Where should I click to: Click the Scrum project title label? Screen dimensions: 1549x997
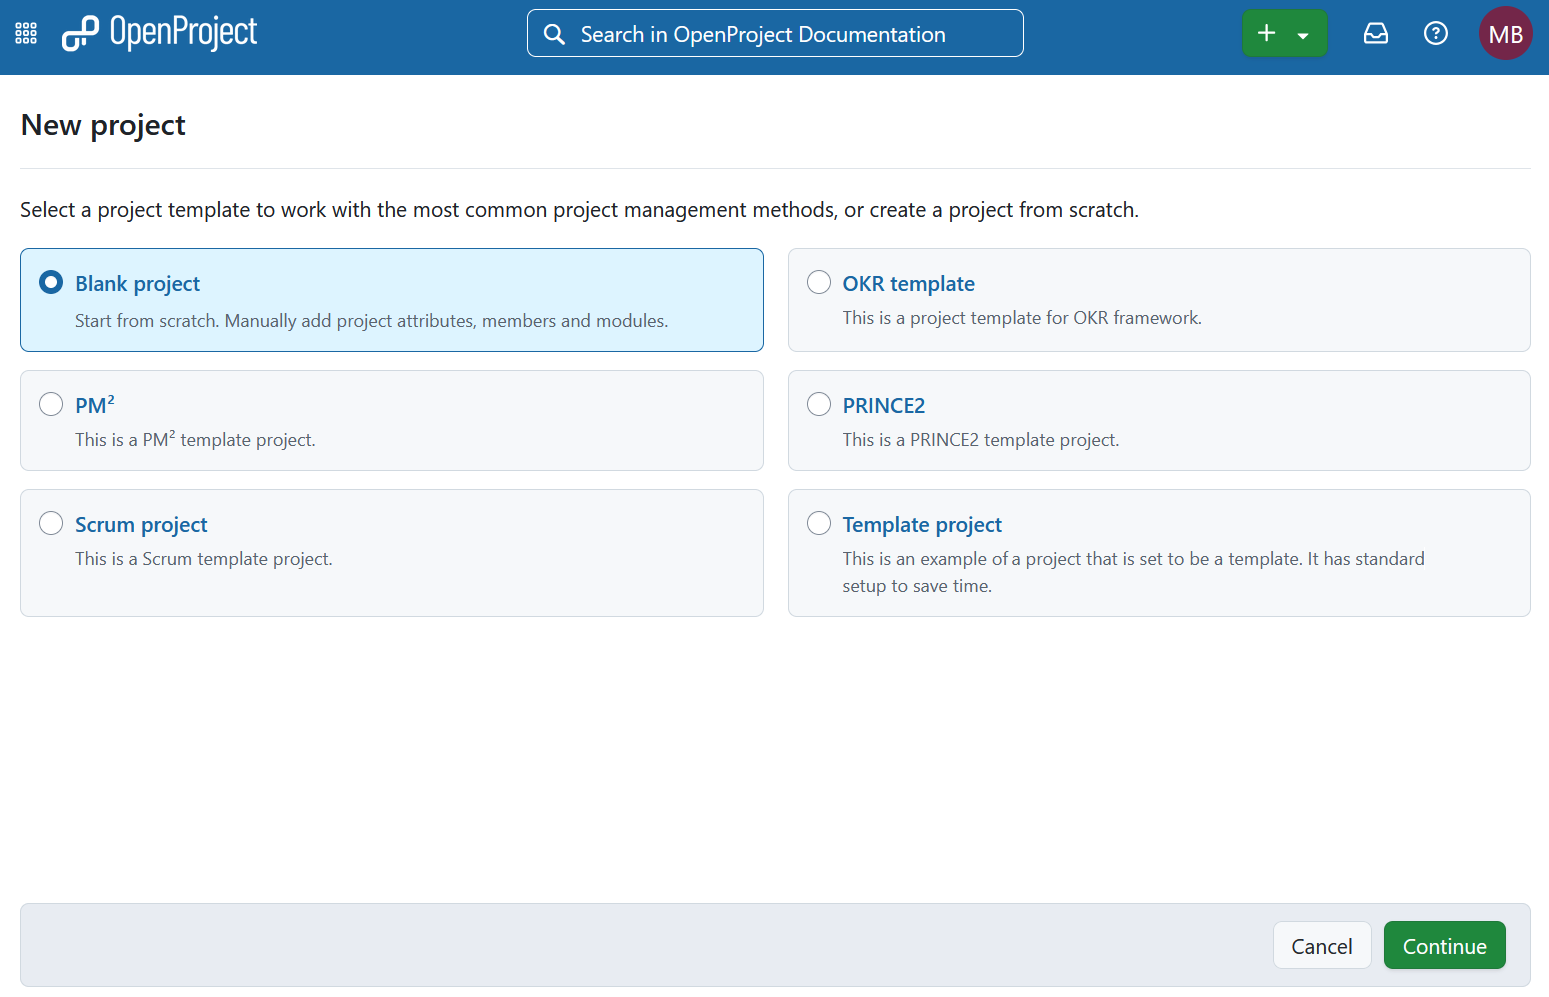(141, 525)
